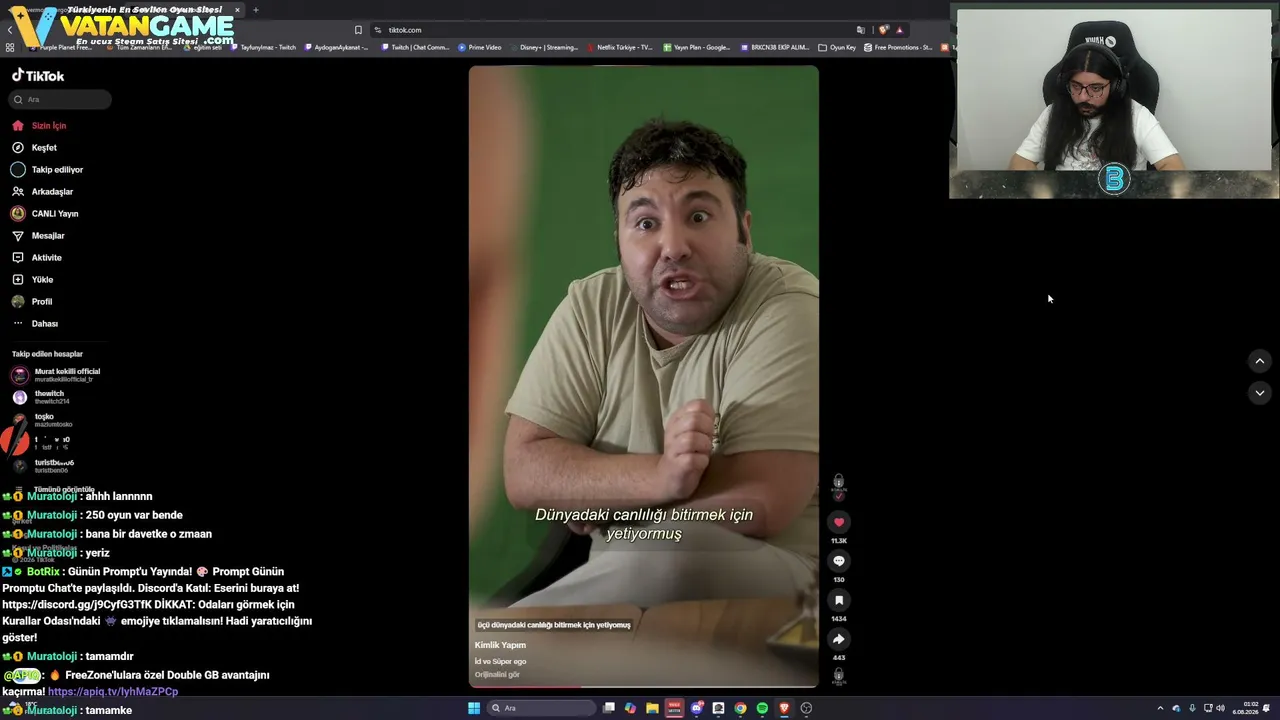Open Yayın Planı Google bookmark
This screenshot has width=1280, height=720.
click(x=697, y=47)
